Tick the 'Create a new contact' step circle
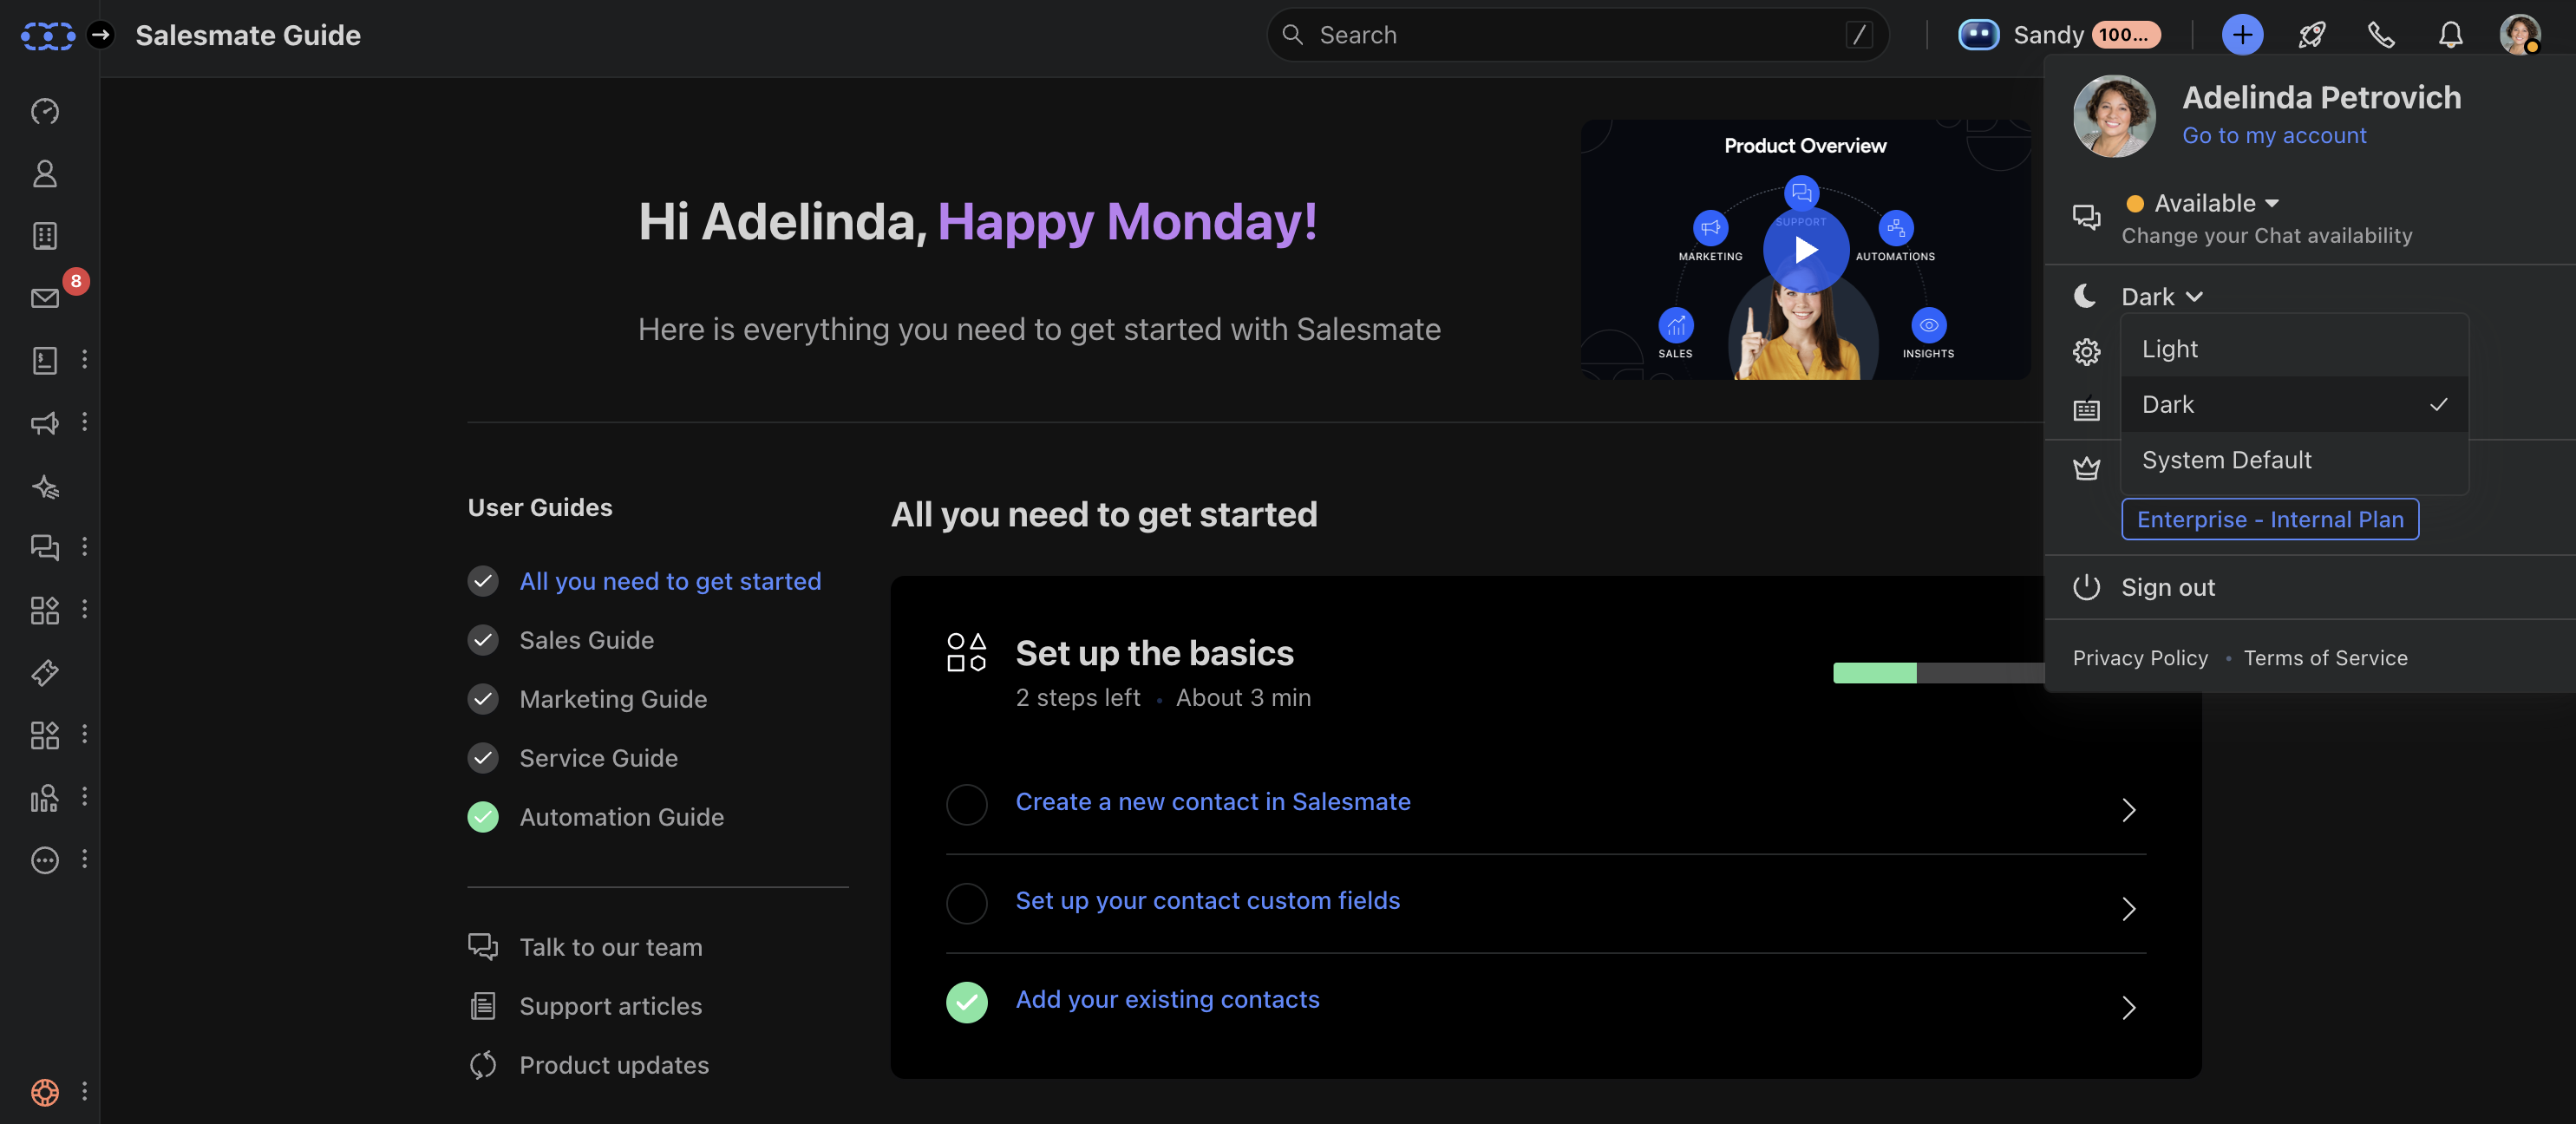 click(x=966, y=804)
